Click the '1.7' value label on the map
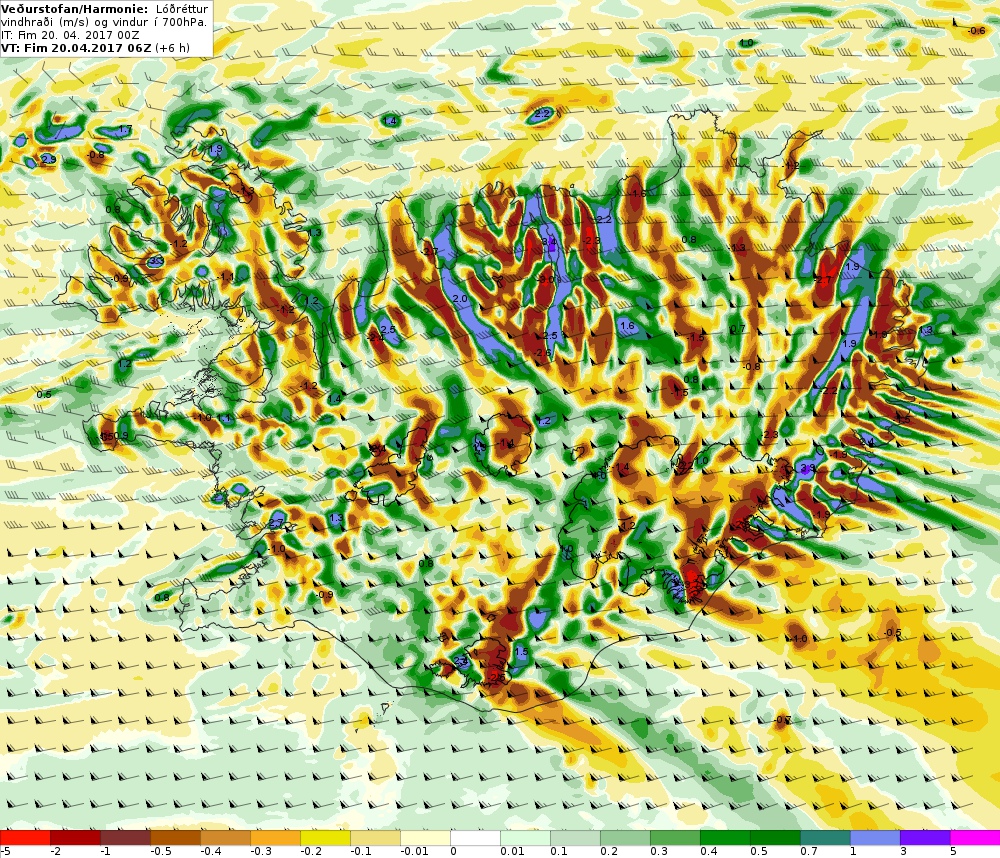The height and width of the screenshot is (858, 1000). 125,129
